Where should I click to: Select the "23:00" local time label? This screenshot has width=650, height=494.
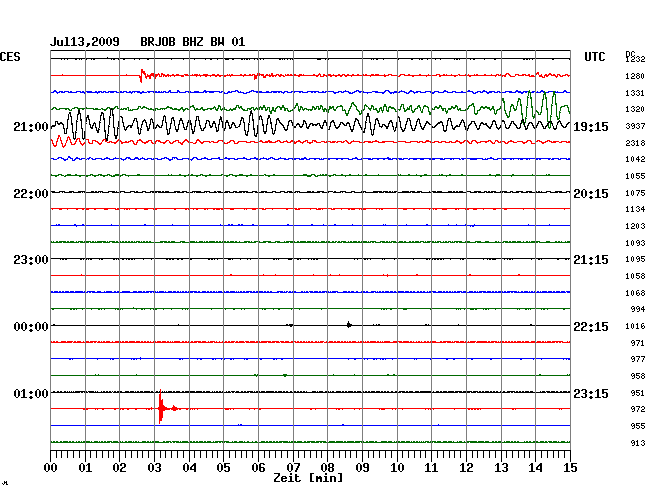tap(31, 260)
